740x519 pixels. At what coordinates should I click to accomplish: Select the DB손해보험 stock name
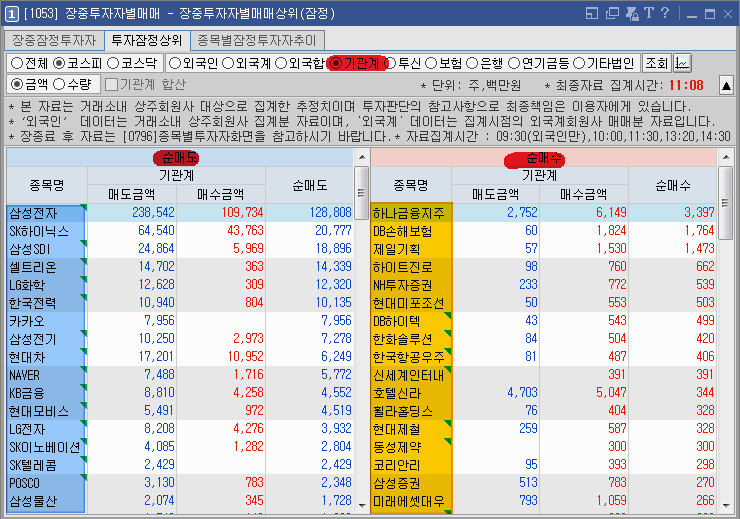click(x=402, y=231)
